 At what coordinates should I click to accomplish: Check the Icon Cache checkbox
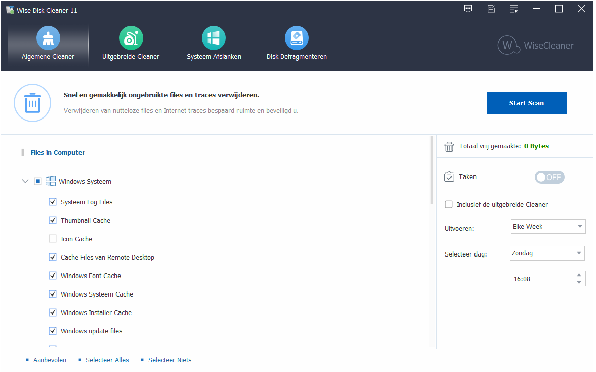[x=53, y=239]
